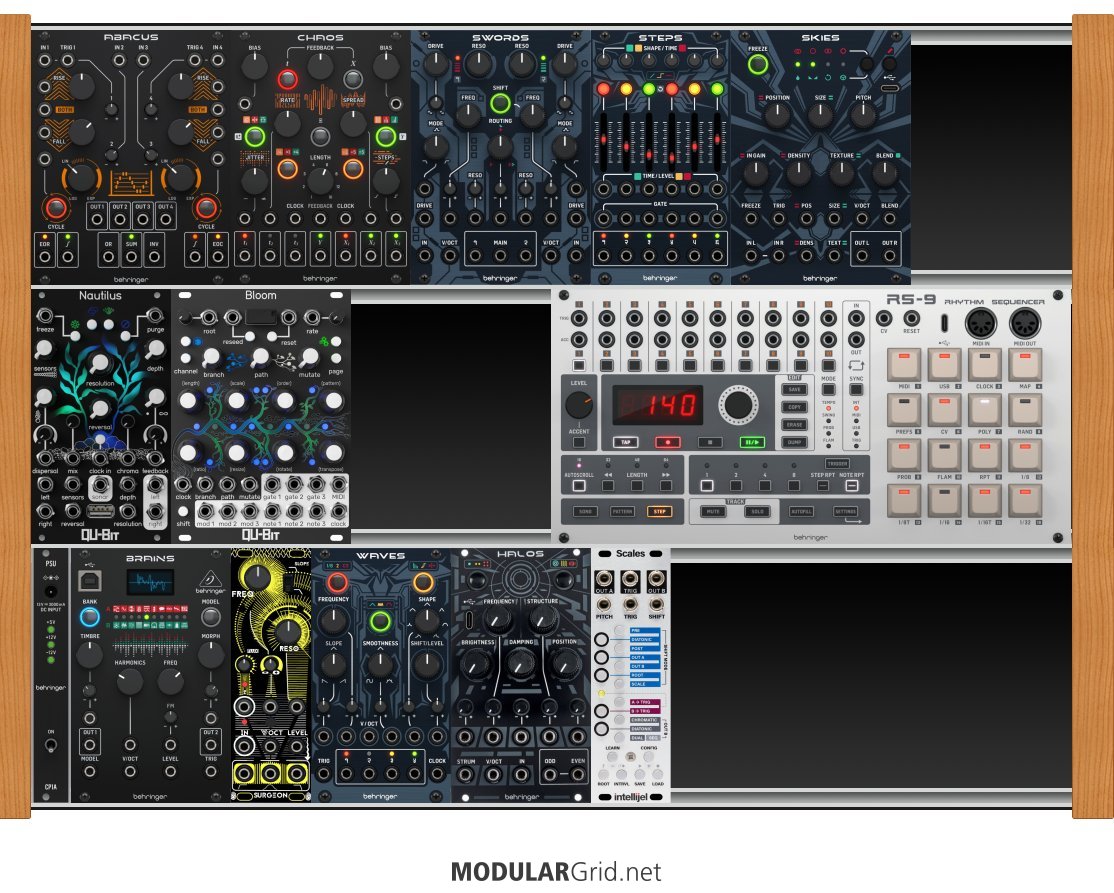Click the Abacus OUT 1 jack
Viewport: 1114px width, 893px height.
(97, 220)
